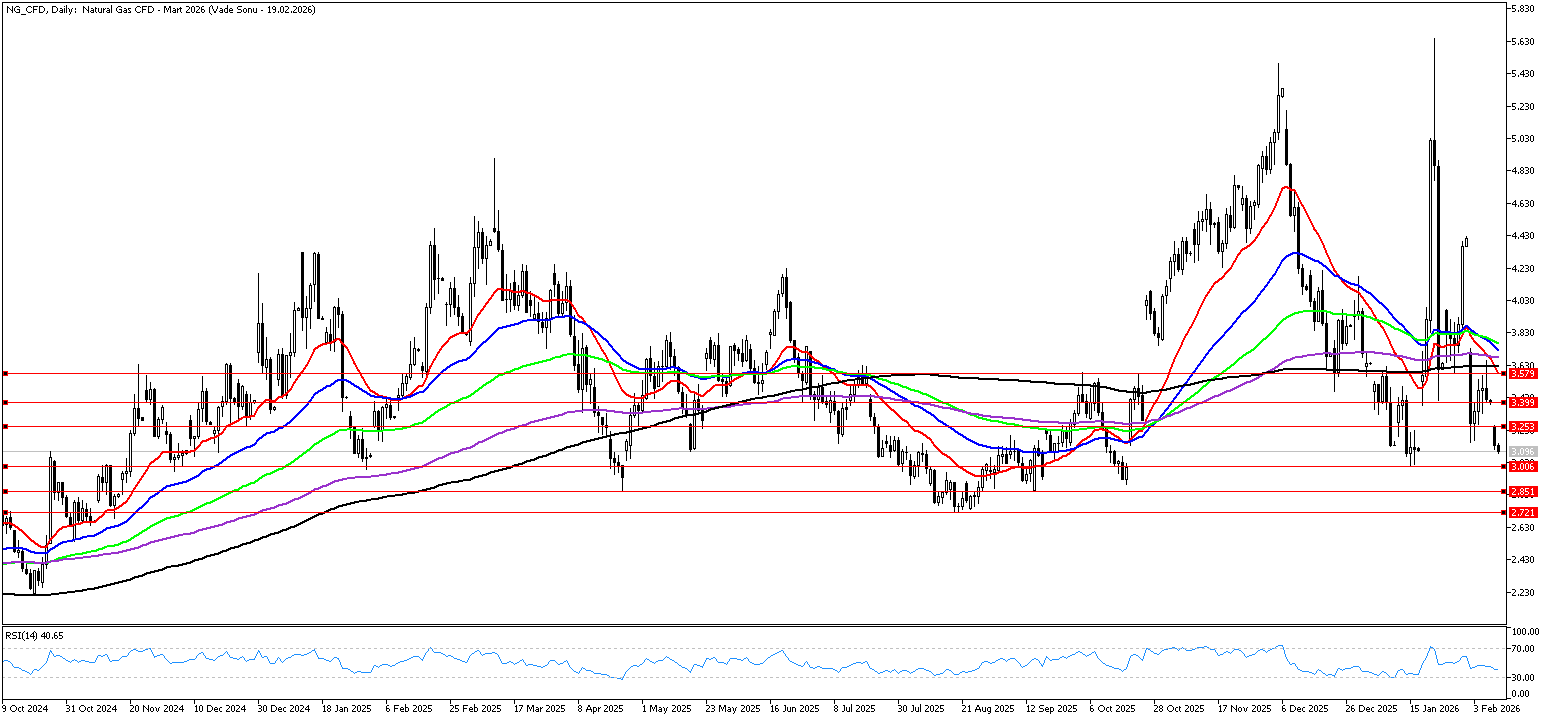The image size is (1549, 720).
Task: Click the 20 Nov 2024 date label
Action: tap(155, 709)
